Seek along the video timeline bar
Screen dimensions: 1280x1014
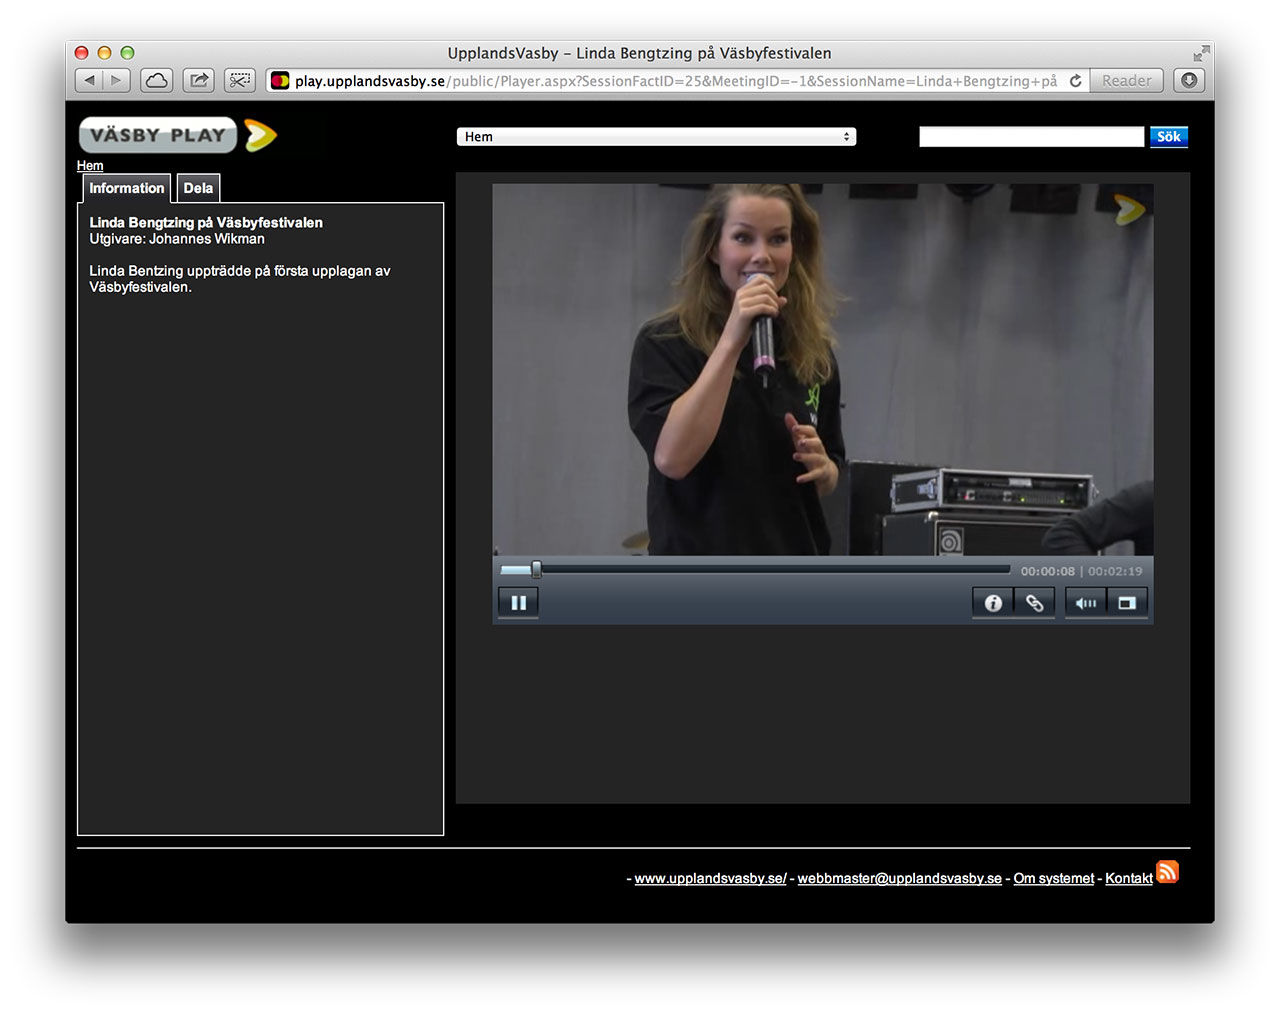click(x=755, y=570)
